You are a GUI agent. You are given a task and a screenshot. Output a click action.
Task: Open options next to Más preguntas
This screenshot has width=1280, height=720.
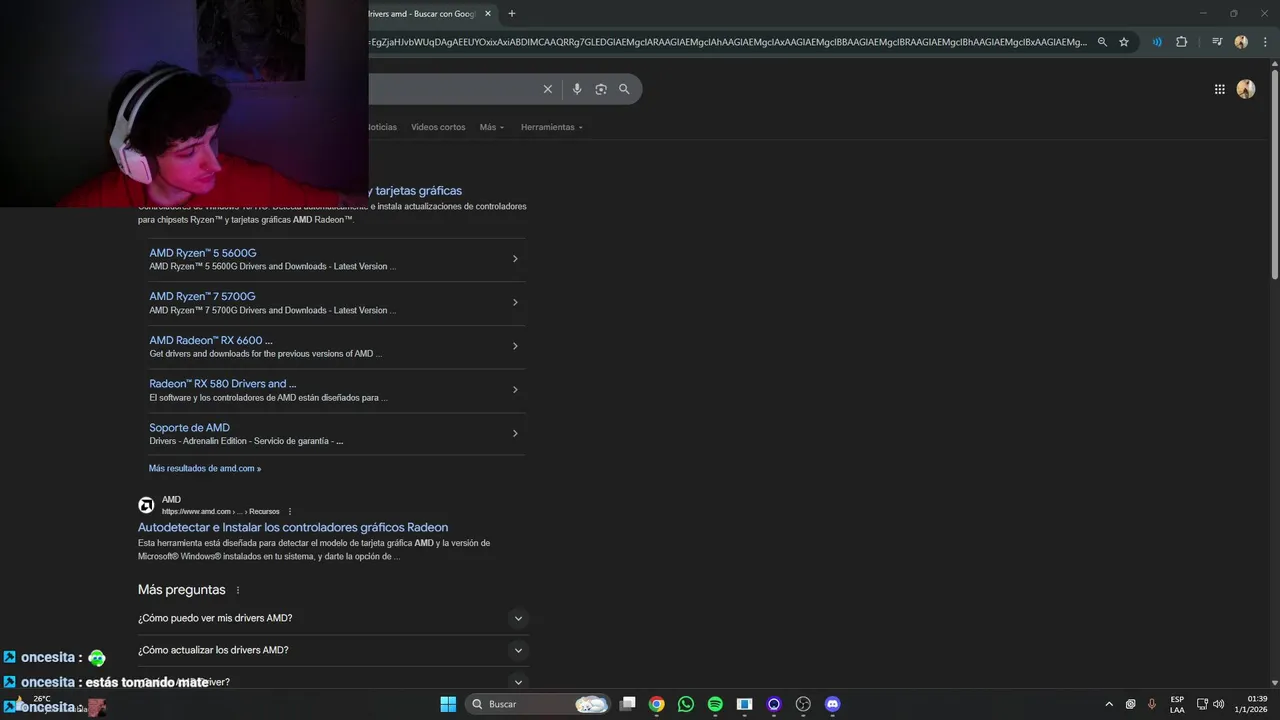238,590
